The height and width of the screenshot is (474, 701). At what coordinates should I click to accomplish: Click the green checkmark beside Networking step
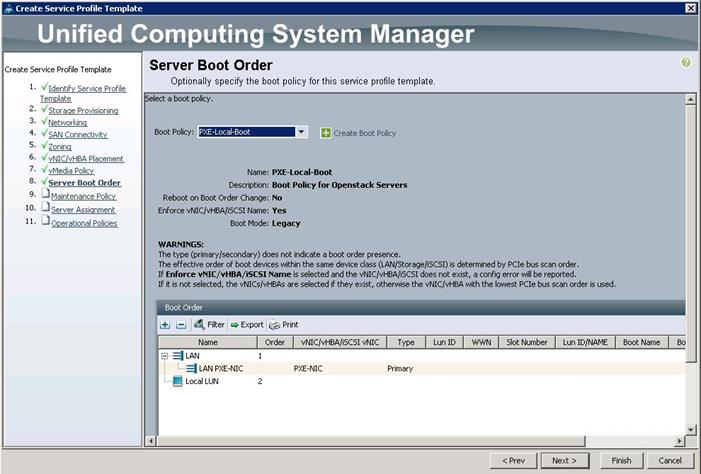pyautogui.click(x=44, y=121)
